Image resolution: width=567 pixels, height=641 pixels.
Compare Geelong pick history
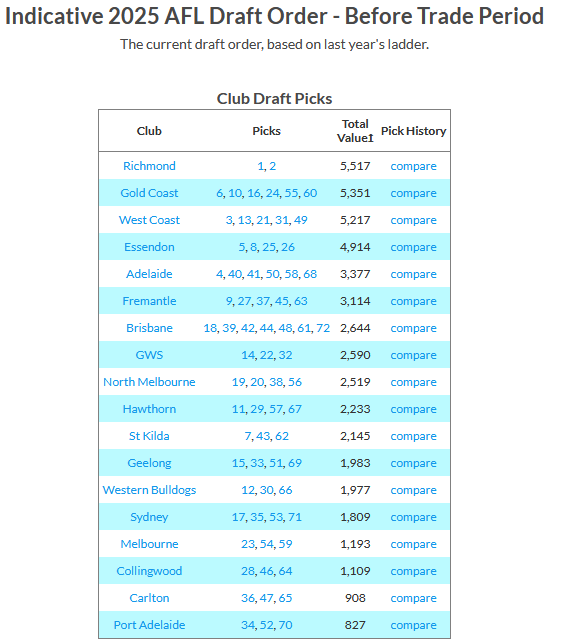pos(413,463)
